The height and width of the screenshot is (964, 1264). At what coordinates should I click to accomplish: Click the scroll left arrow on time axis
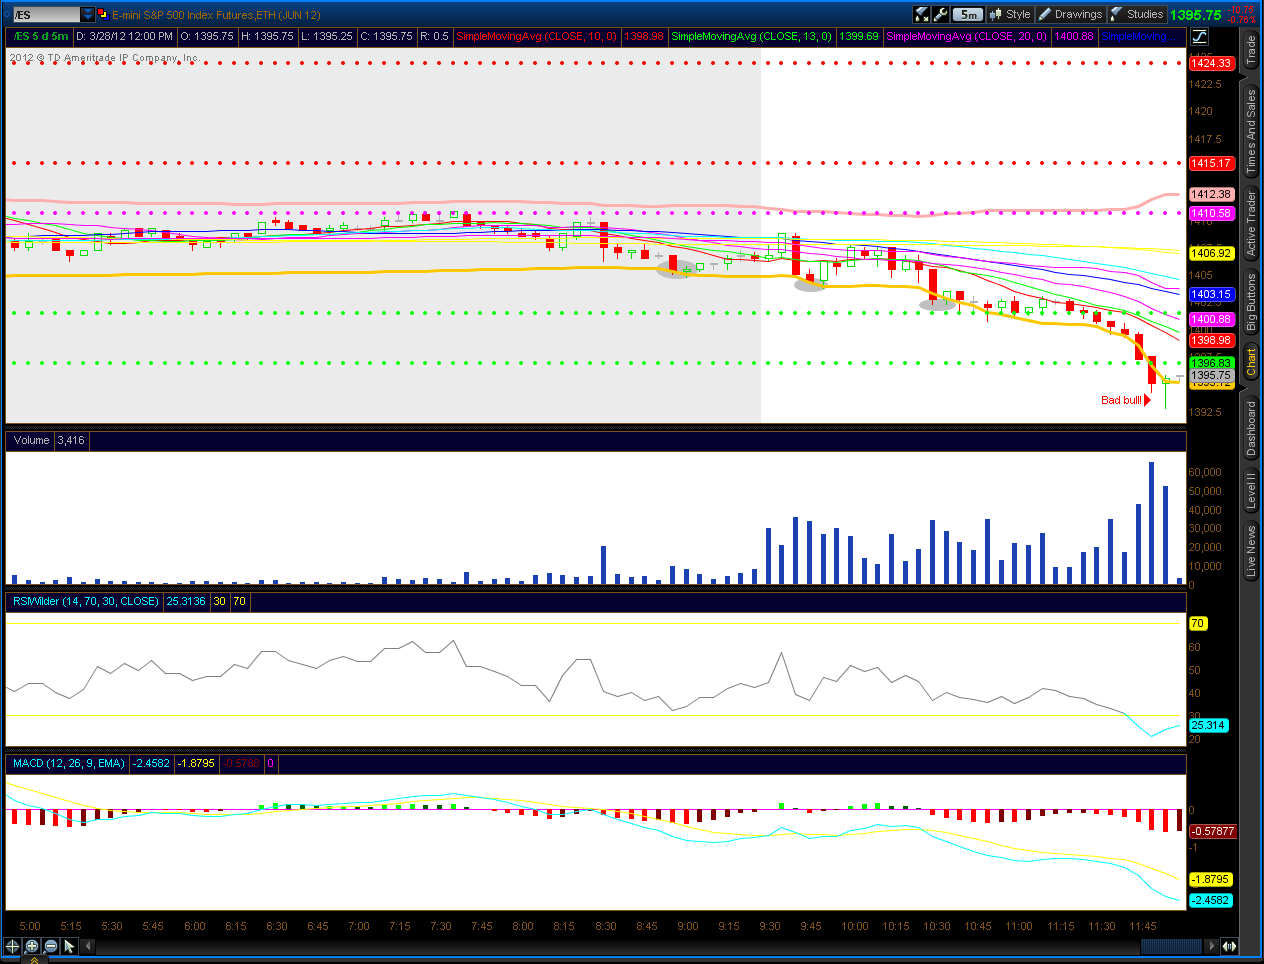coord(88,946)
